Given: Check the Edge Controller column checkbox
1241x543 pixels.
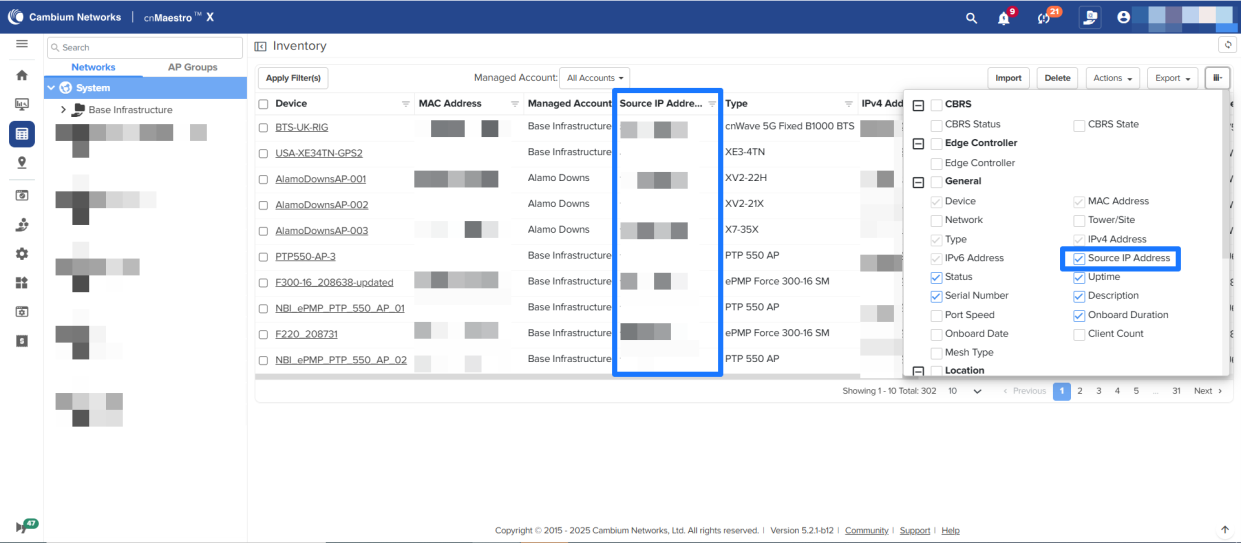Looking at the screenshot, I should [x=936, y=163].
